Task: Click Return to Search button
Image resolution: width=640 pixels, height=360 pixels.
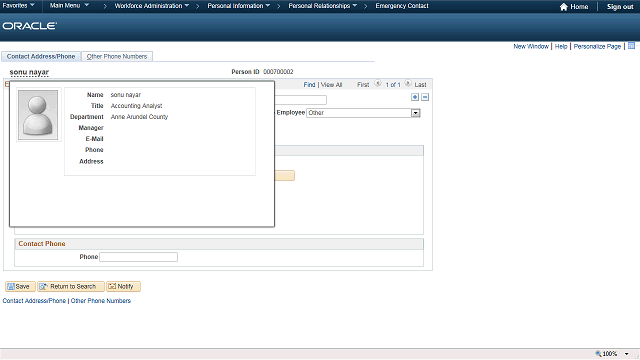Action: click(71, 287)
